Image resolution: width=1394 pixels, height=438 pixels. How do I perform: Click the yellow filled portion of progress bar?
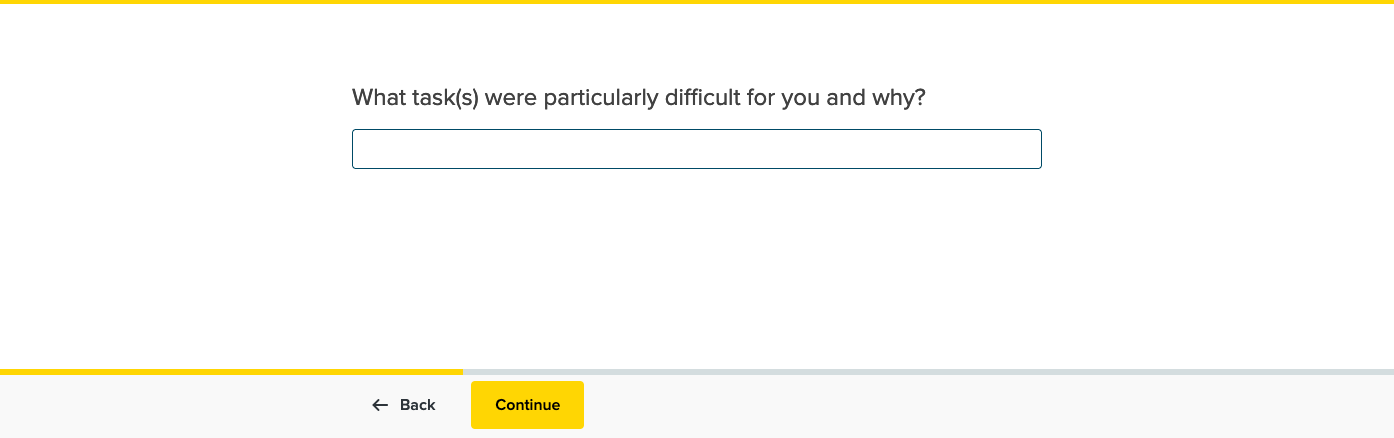tap(230, 372)
